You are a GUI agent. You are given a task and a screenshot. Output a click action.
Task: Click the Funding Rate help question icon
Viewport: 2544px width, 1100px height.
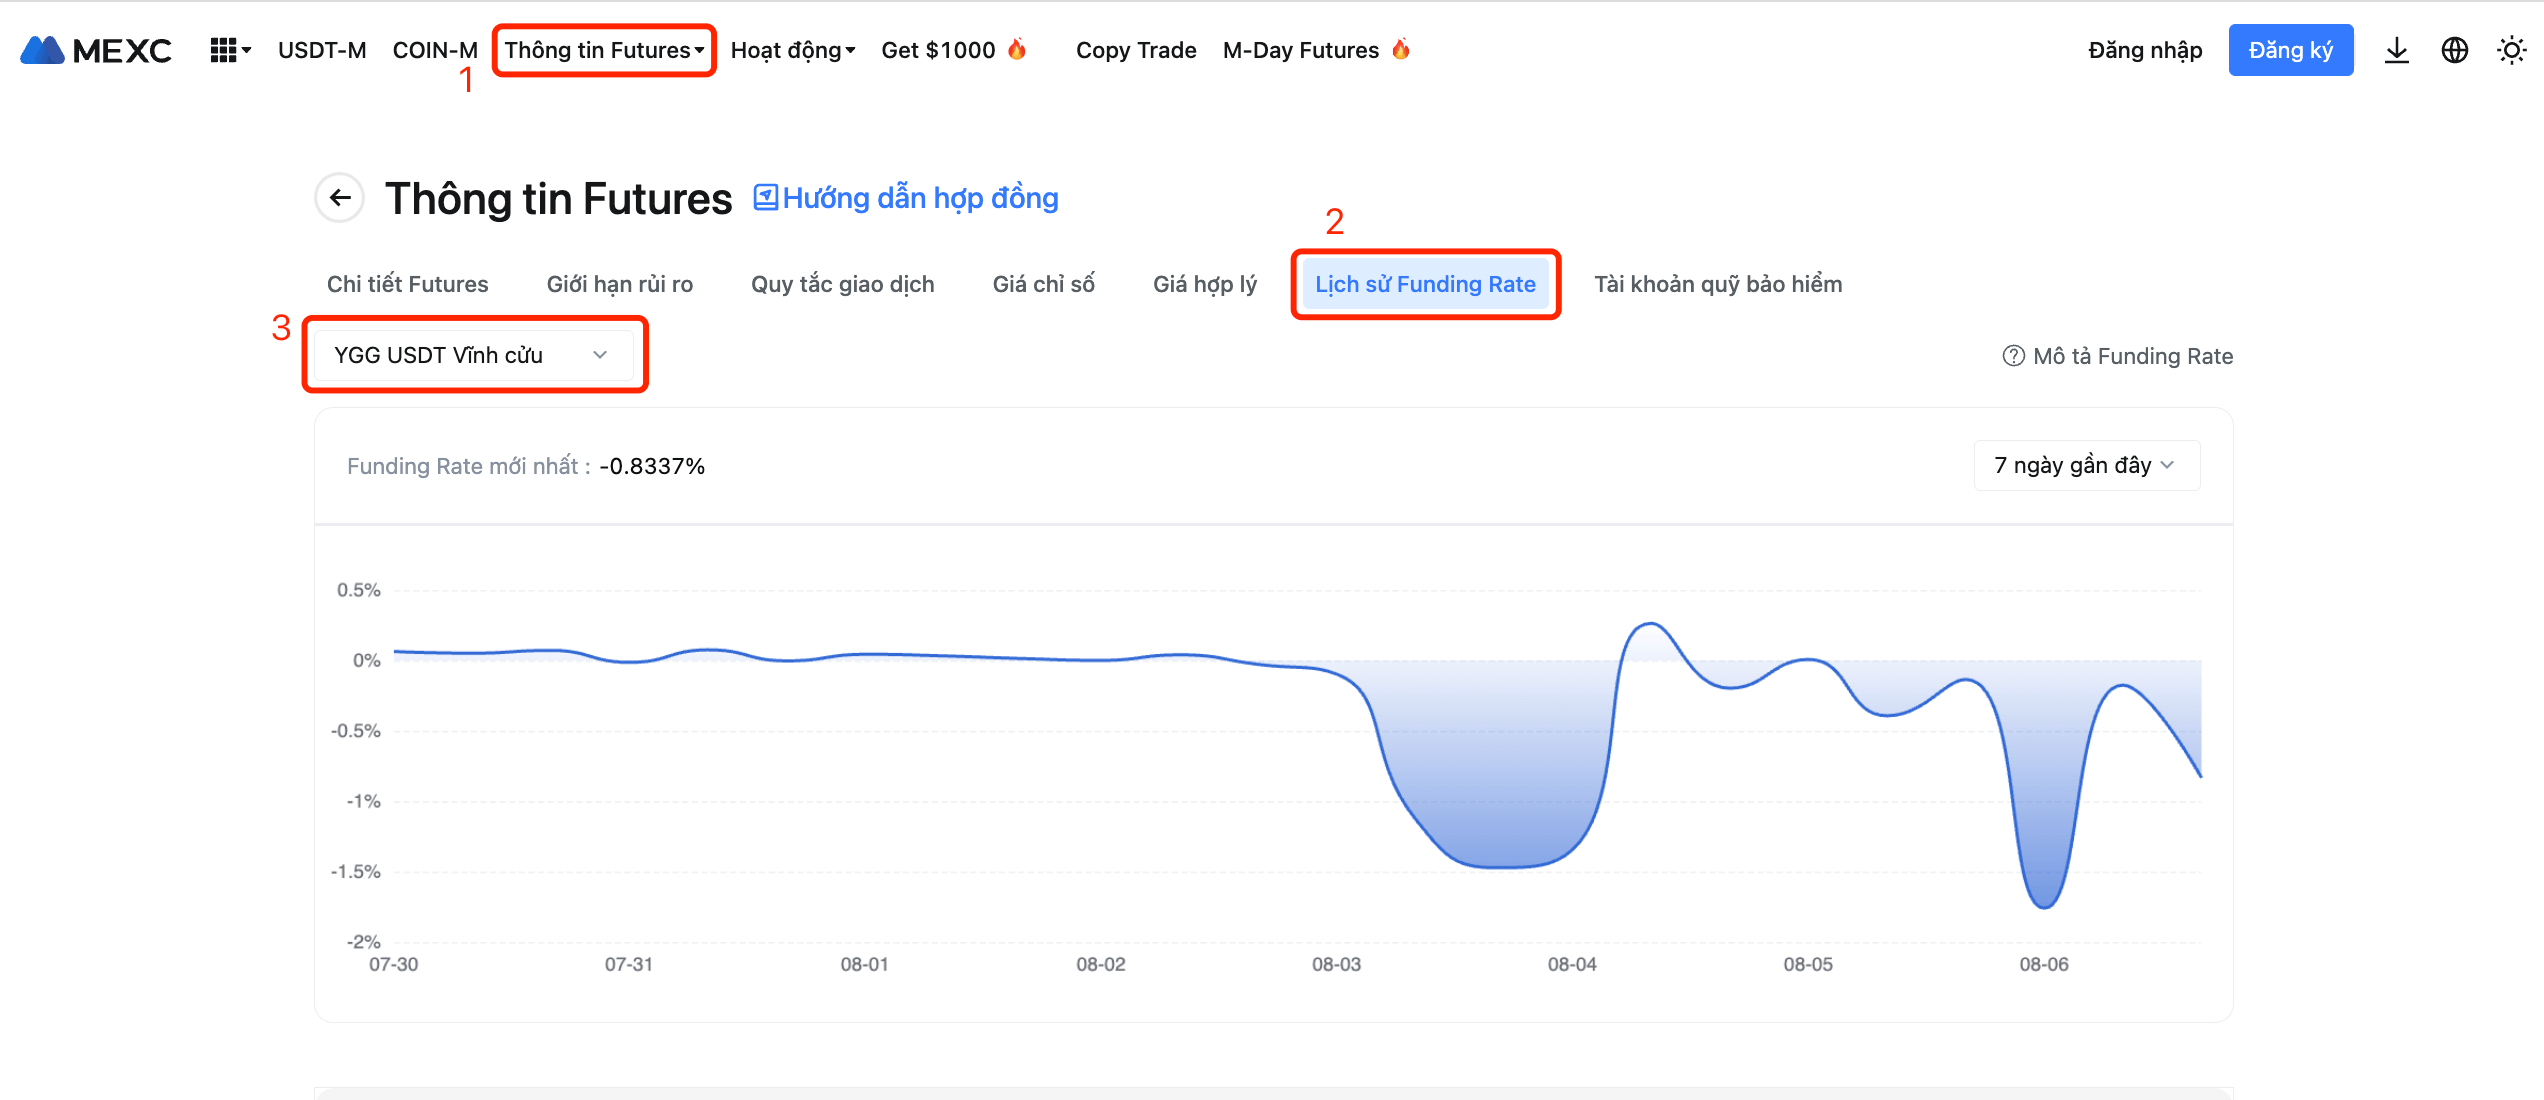pyautogui.click(x=2013, y=356)
